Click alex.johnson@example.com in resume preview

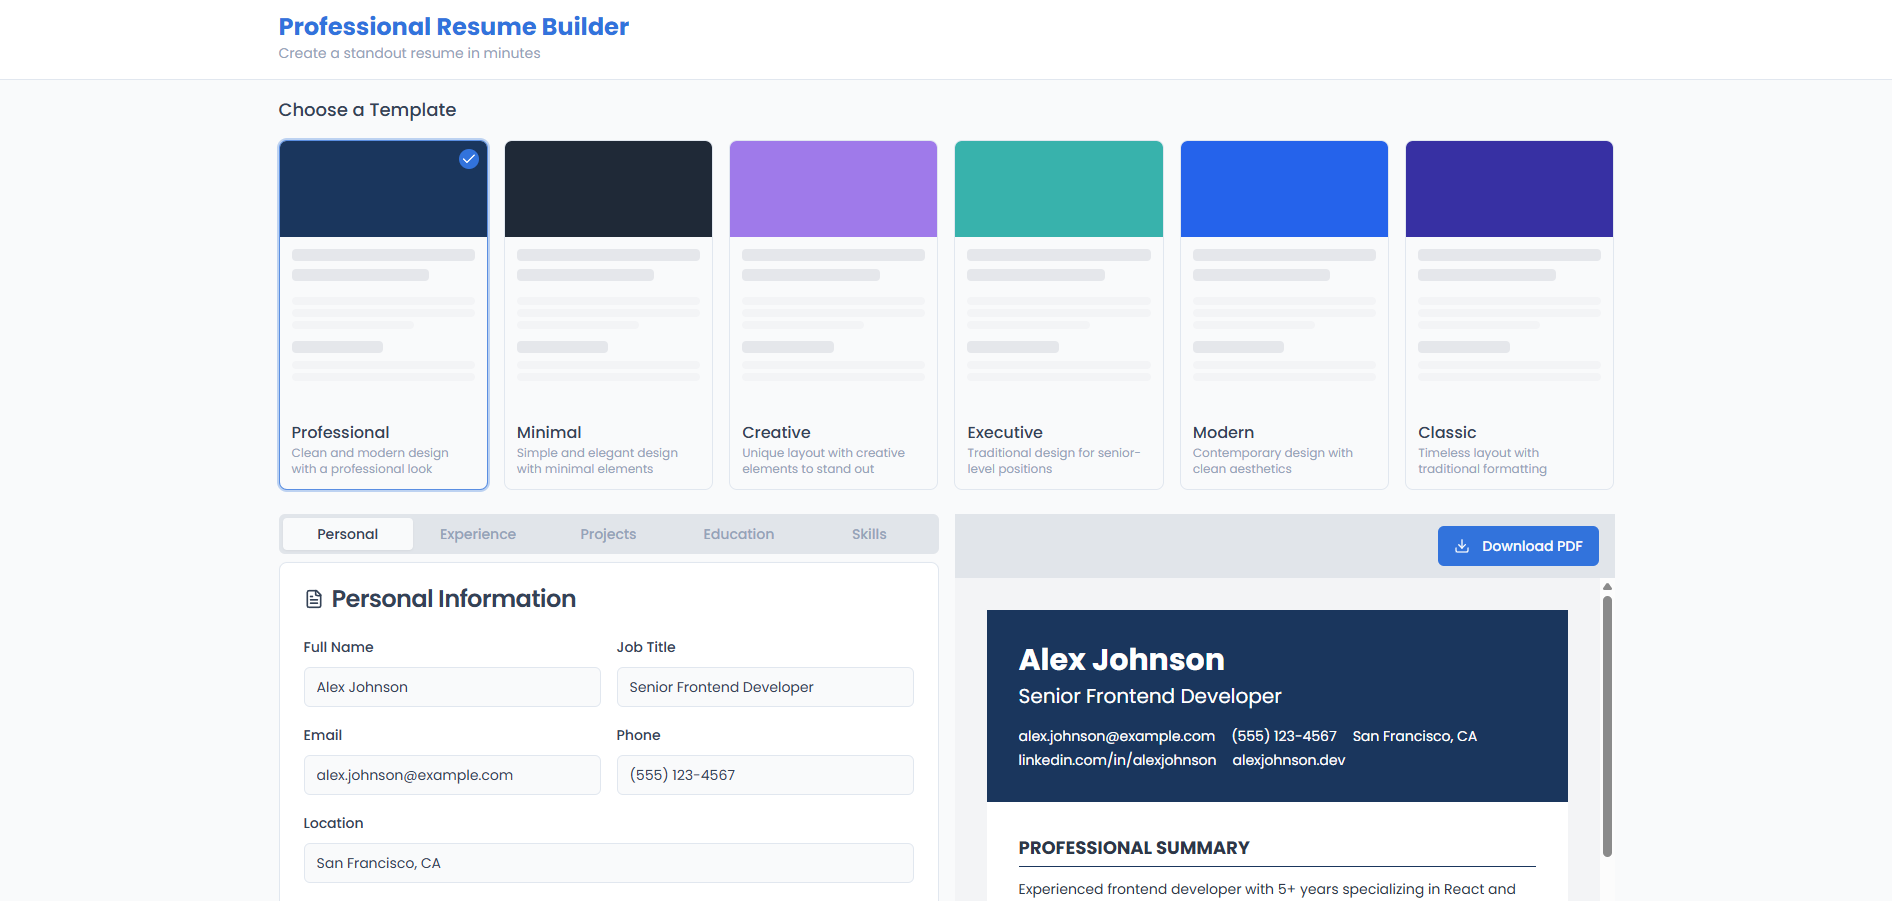pyautogui.click(x=1117, y=736)
